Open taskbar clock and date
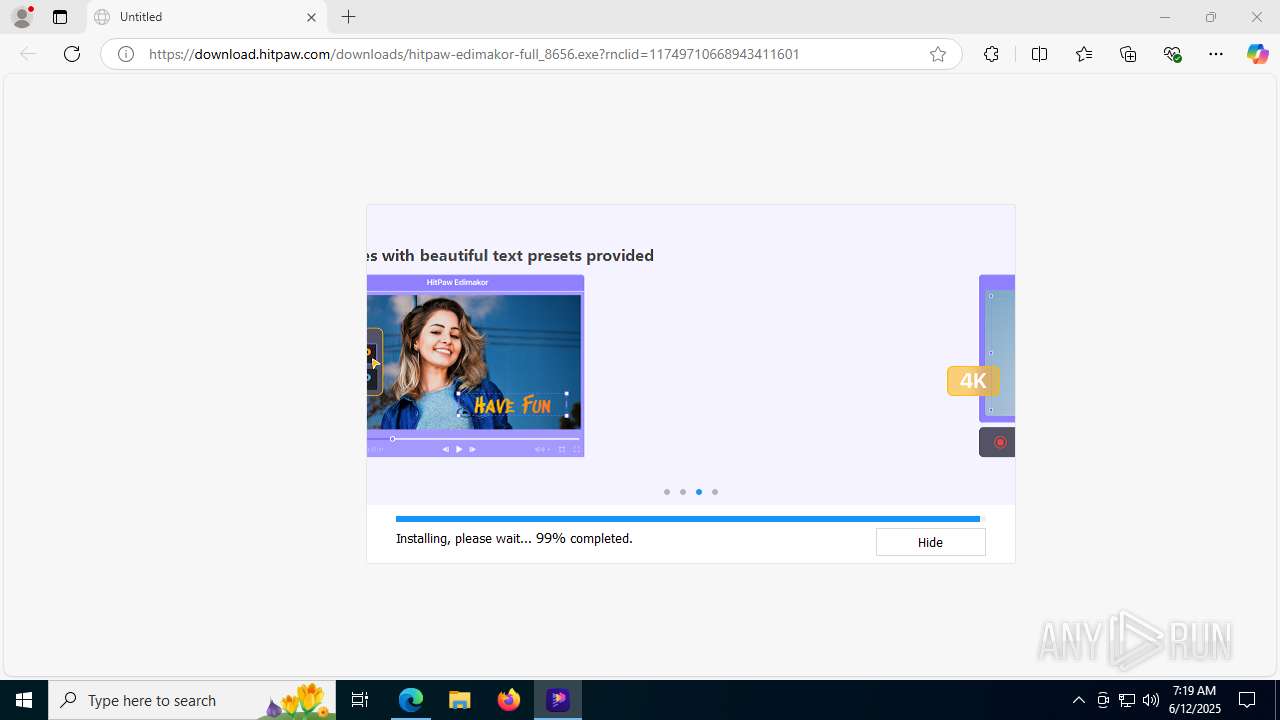 point(1196,700)
